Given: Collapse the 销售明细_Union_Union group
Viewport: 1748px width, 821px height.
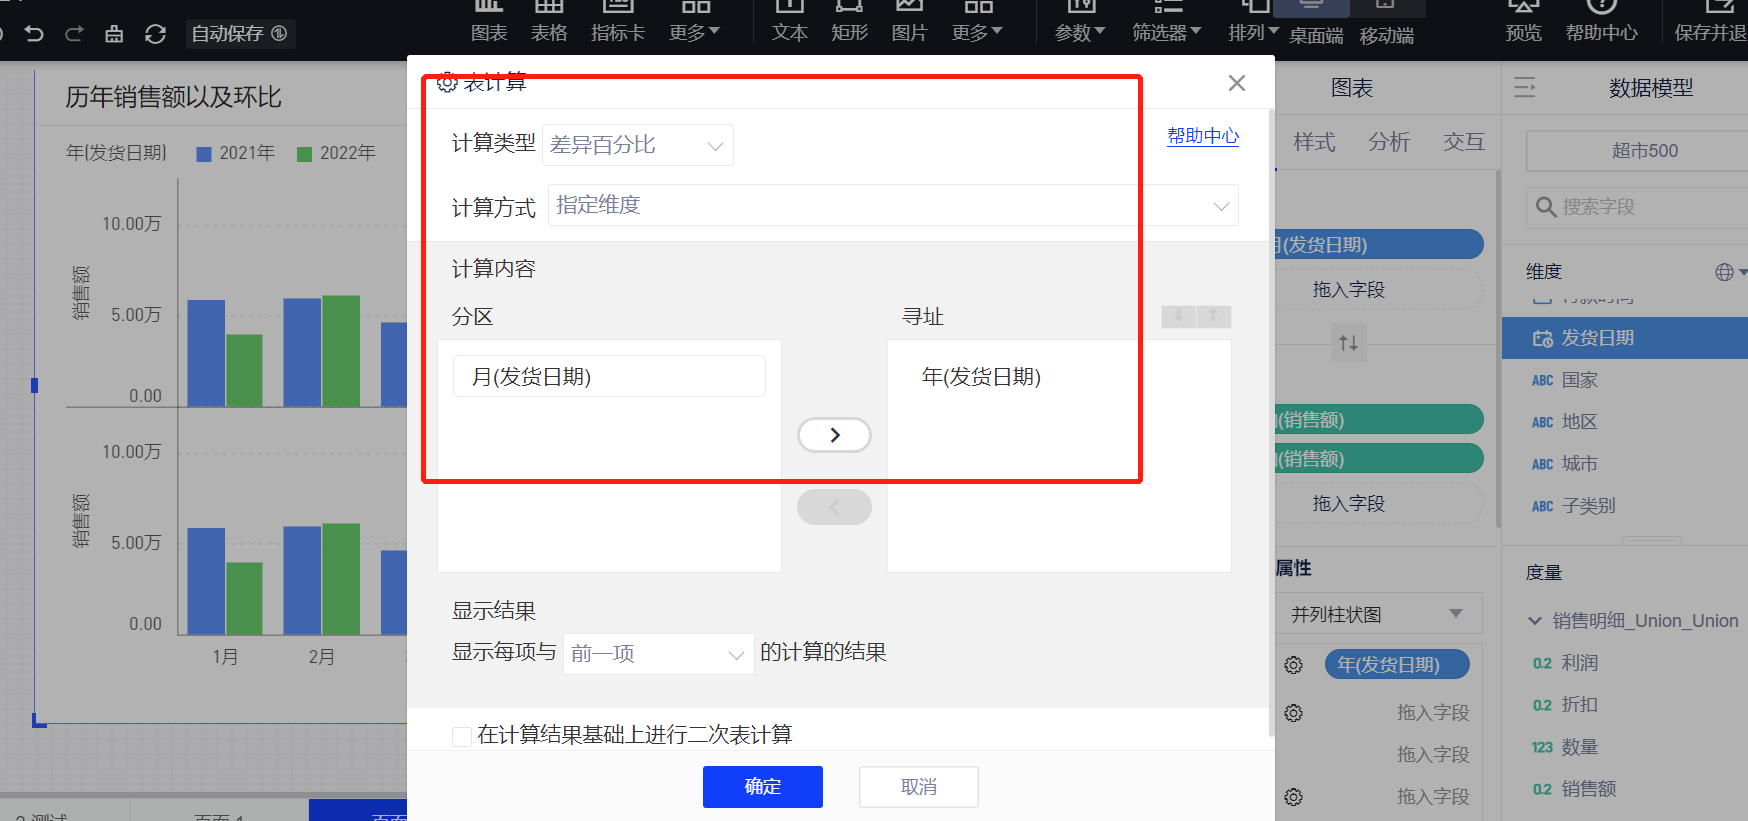Looking at the screenshot, I should (x=1535, y=621).
